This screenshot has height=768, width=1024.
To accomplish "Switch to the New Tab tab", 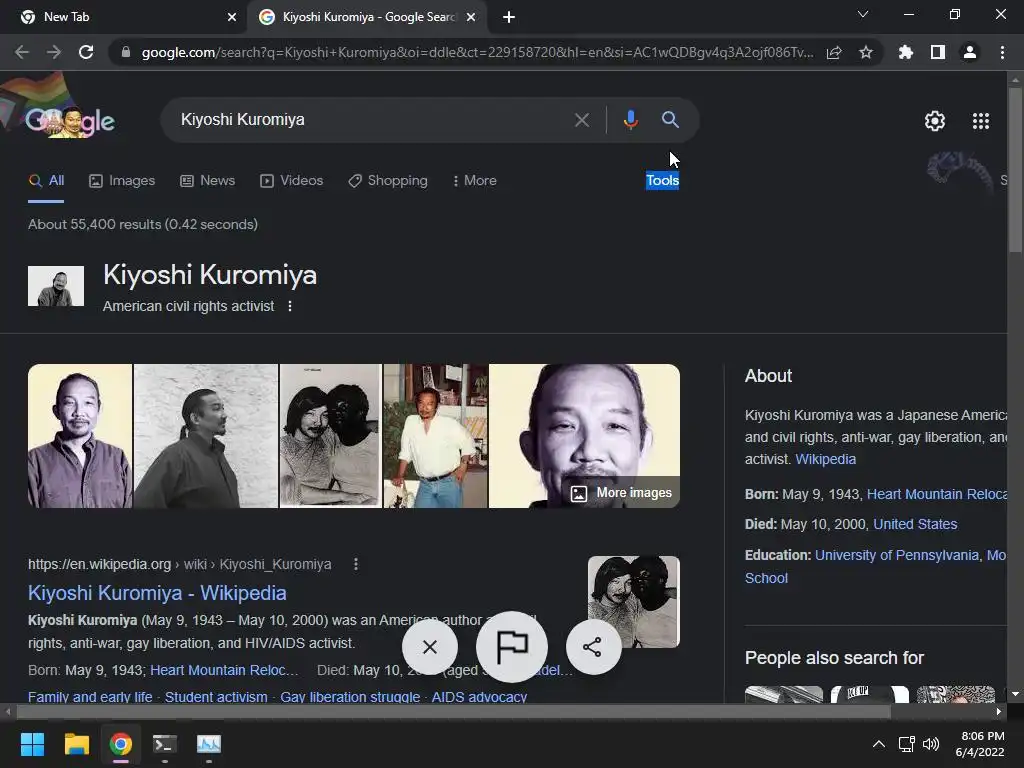I will click(x=123, y=17).
